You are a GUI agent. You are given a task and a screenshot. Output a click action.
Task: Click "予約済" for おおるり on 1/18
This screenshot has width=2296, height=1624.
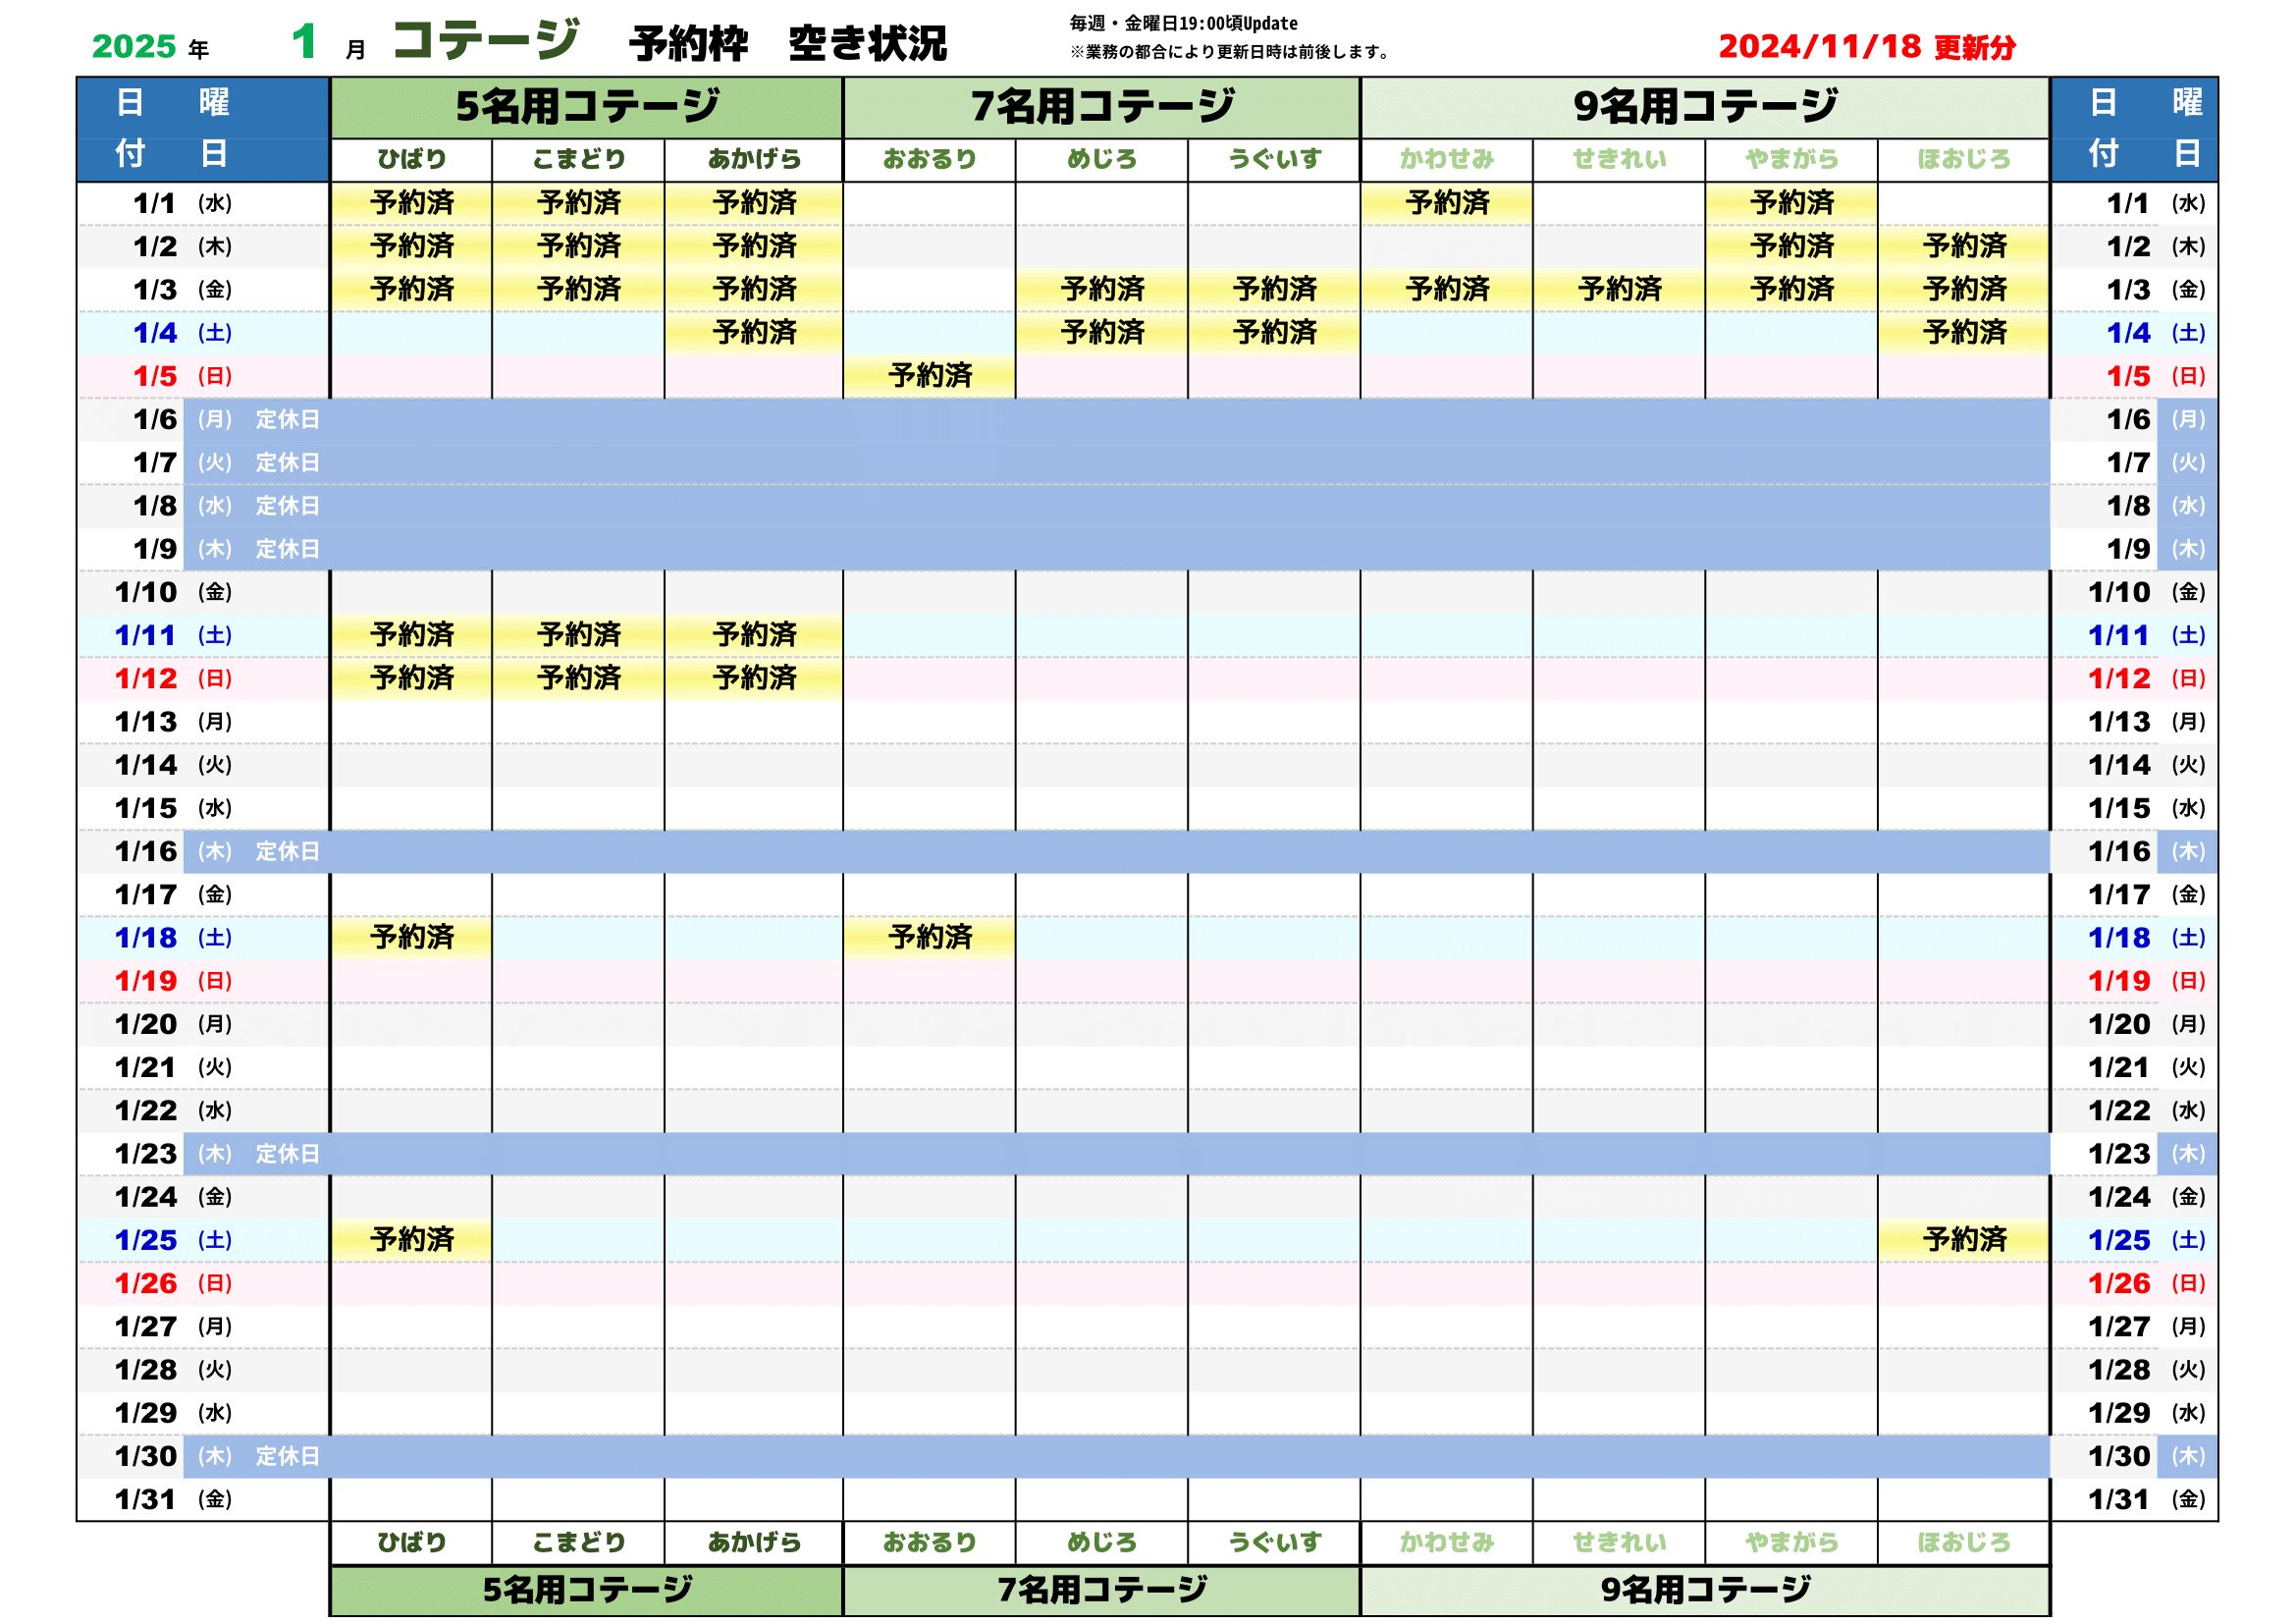(930, 938)
